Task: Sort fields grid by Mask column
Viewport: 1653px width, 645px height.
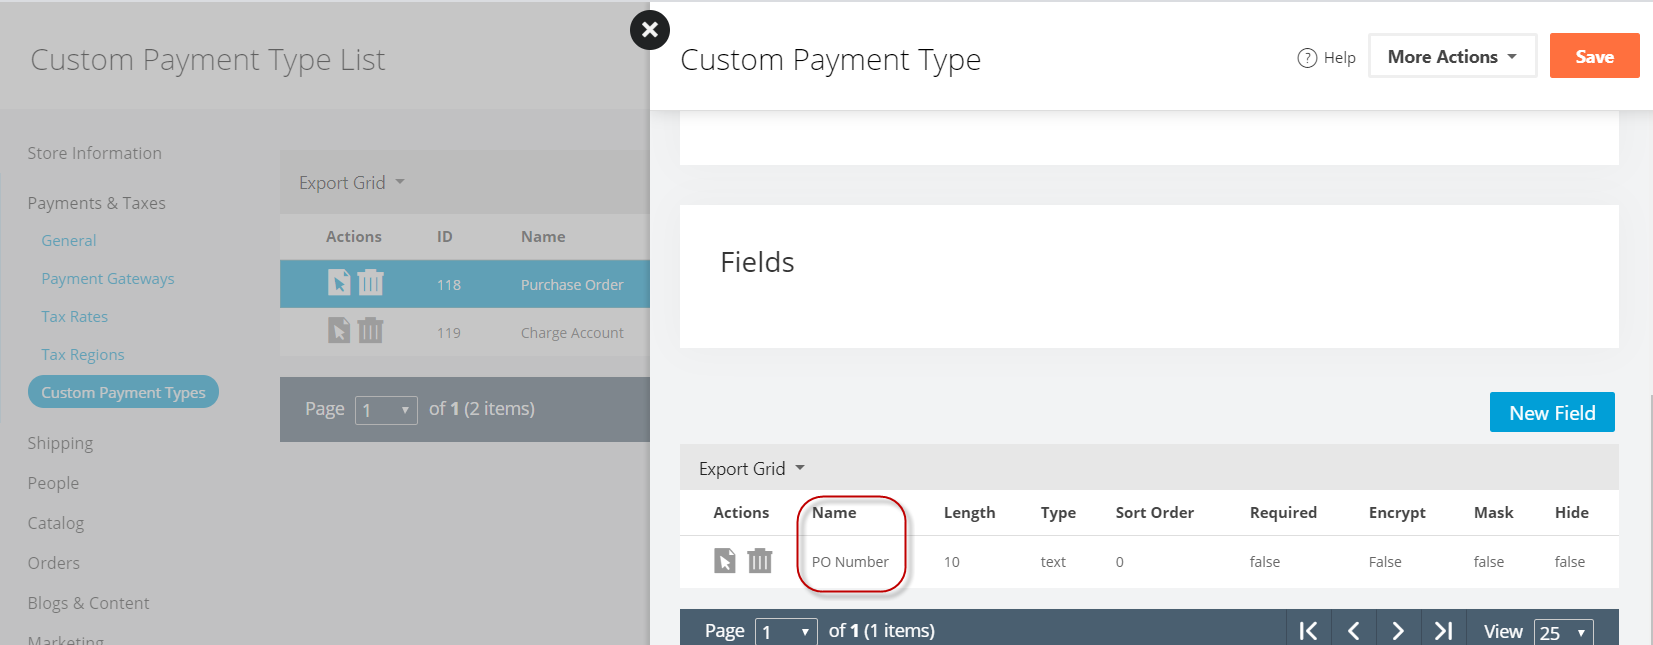Action: click(1493, 512)
